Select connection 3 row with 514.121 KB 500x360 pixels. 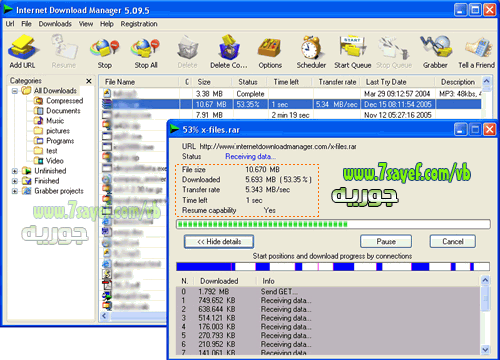point(328,318)
